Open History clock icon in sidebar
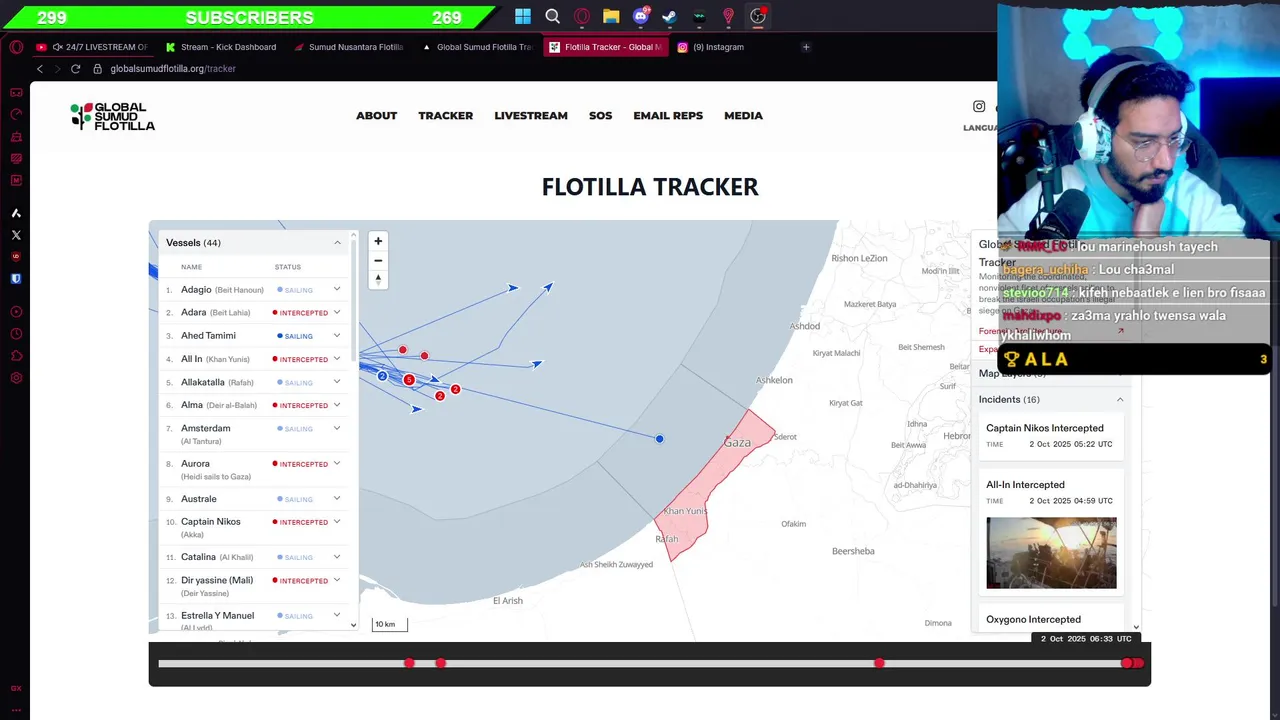 16,334
